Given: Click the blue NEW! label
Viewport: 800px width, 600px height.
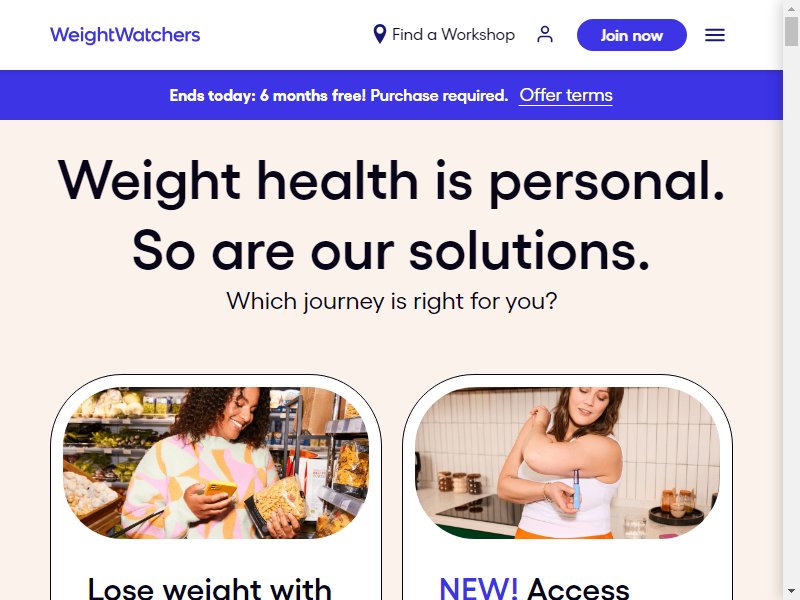Looking at the screenshot, I should 478,588.
